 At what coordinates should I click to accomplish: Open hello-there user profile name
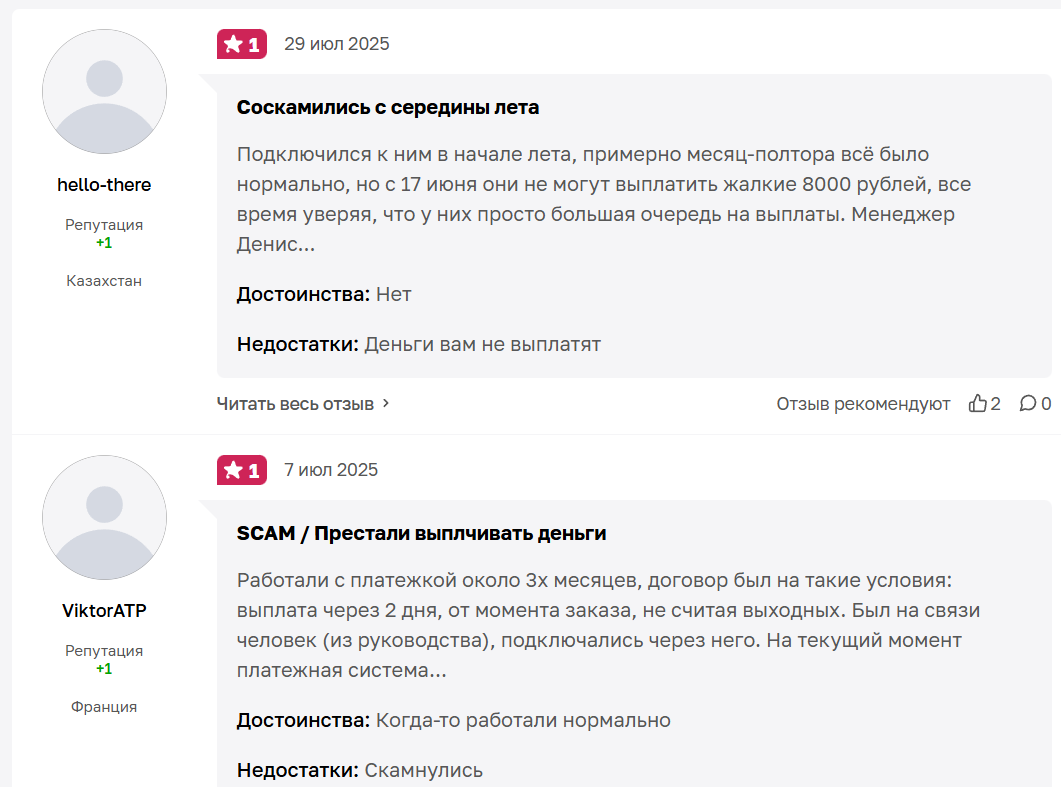coord(104,185)
